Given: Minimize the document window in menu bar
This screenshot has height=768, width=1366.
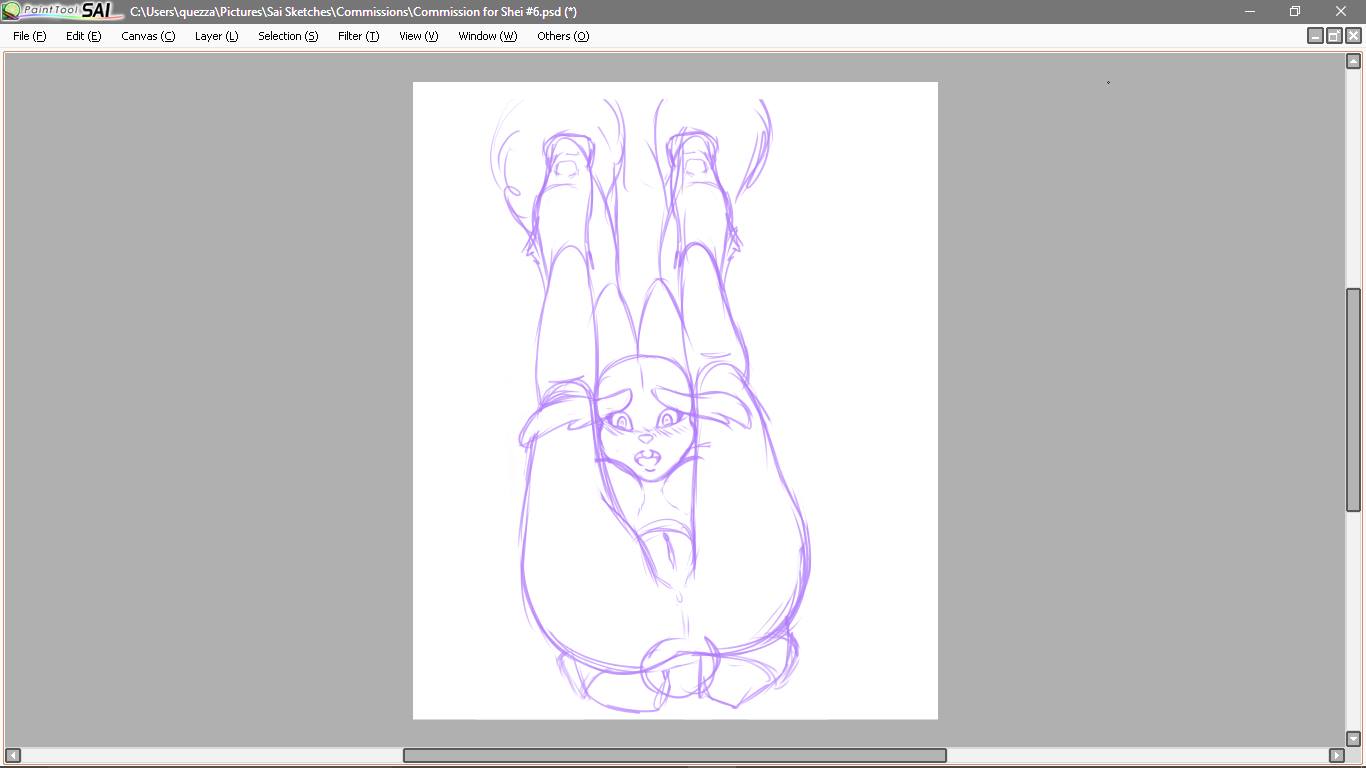Looking at the screenshot, I should click(1315, 36).
